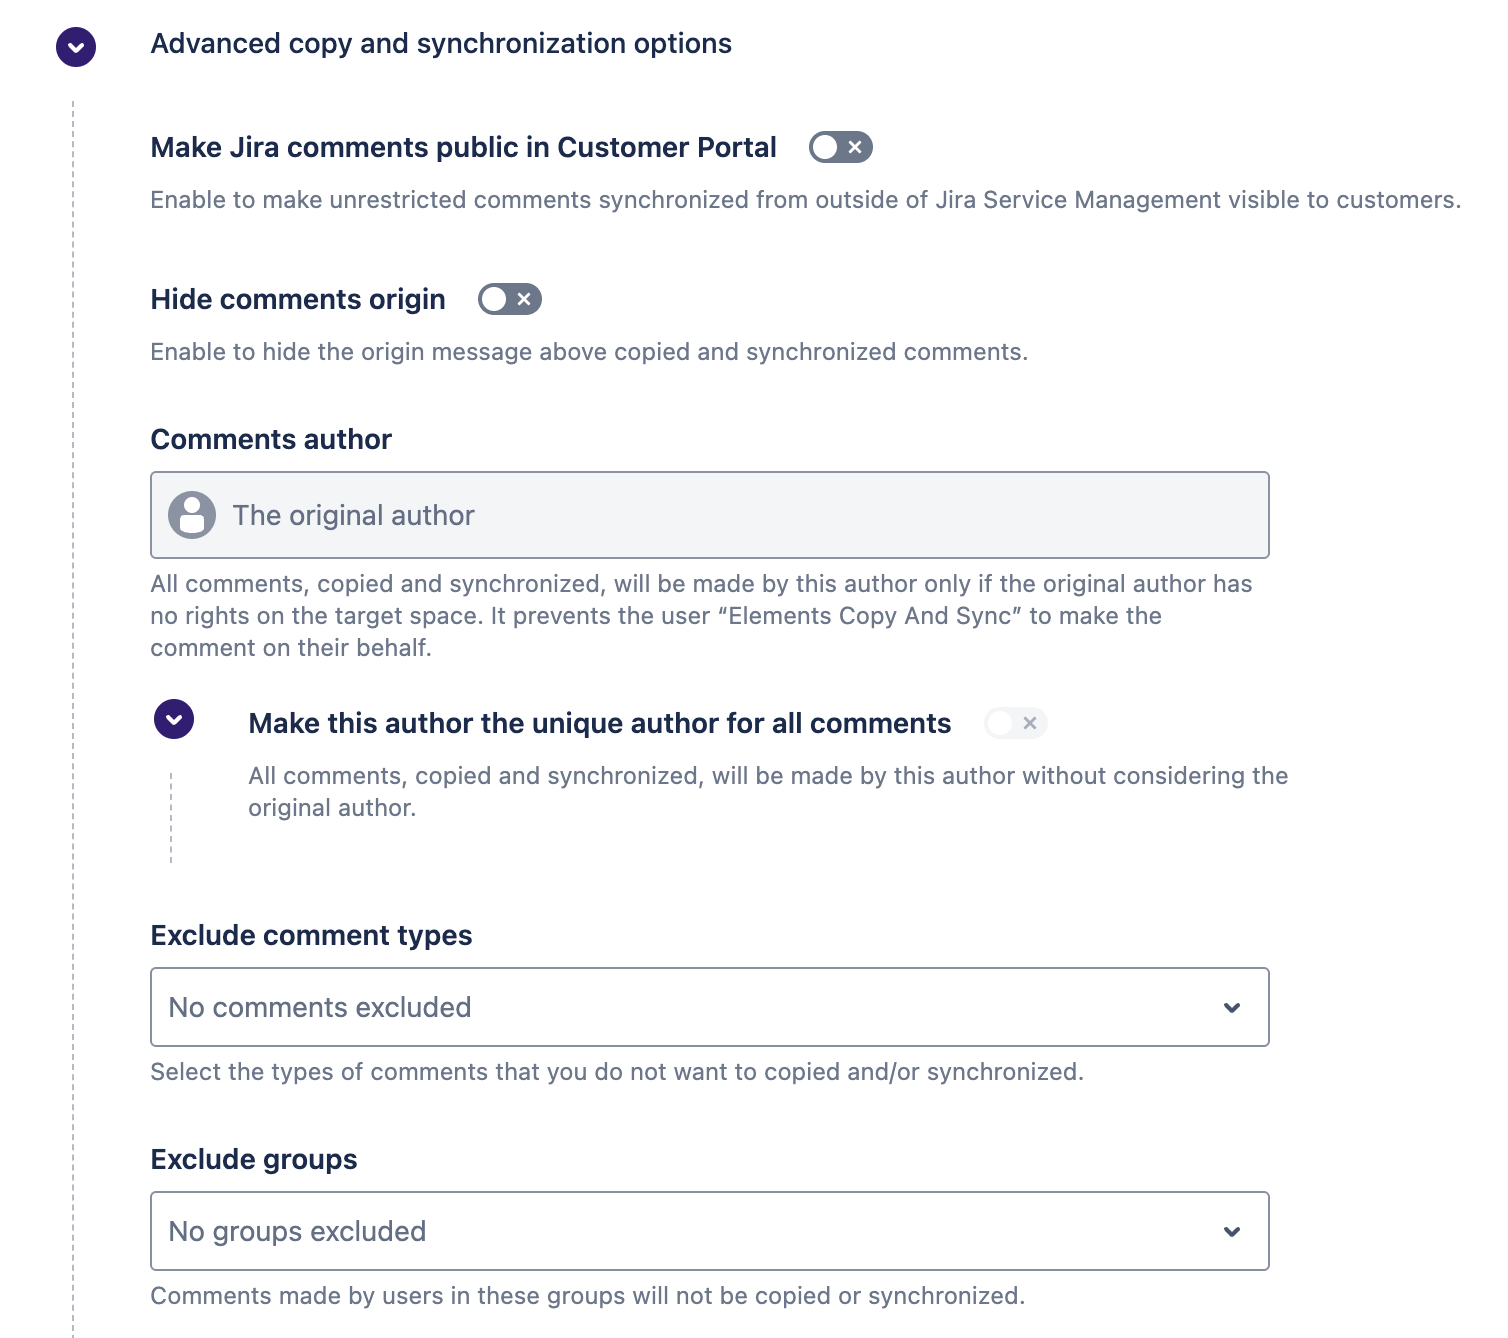Screen dimensions: 1508x1338
Task: Click the Exclude comment types label
Action: tap(311, 935)
